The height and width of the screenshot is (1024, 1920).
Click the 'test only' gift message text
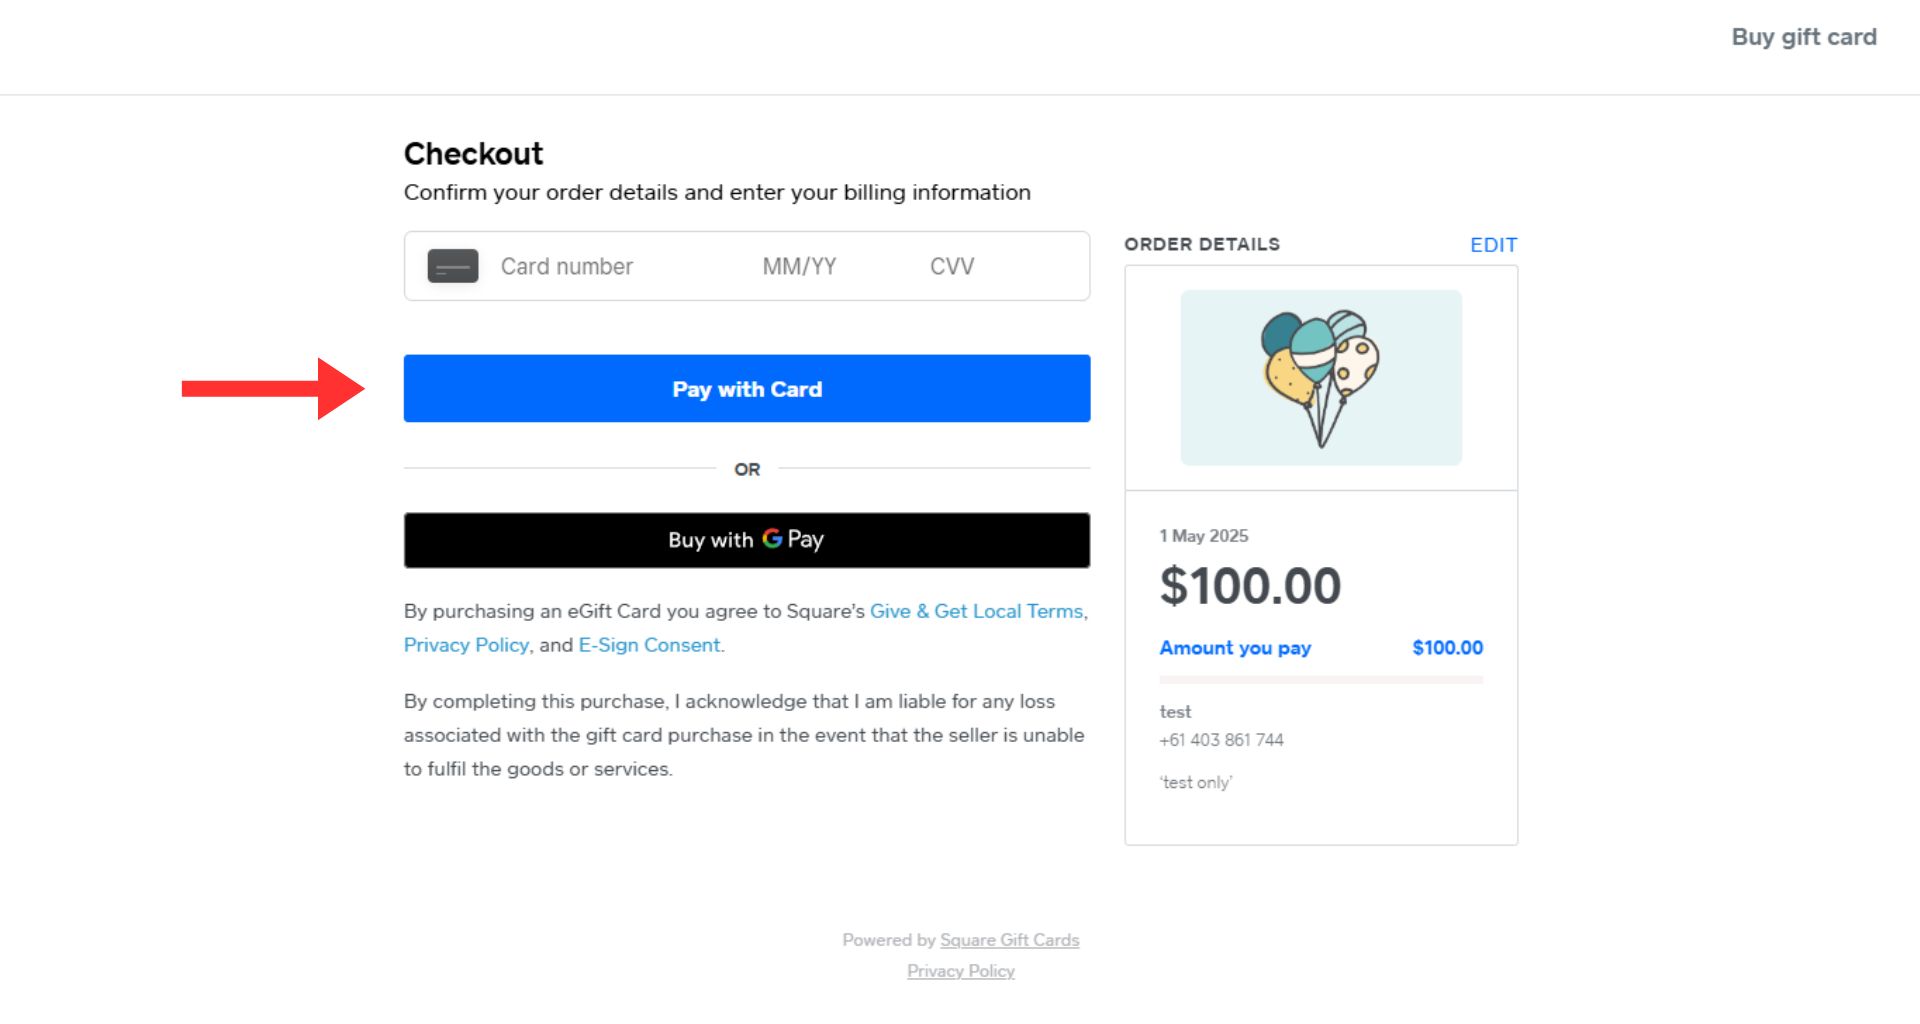coord(1196,782)
